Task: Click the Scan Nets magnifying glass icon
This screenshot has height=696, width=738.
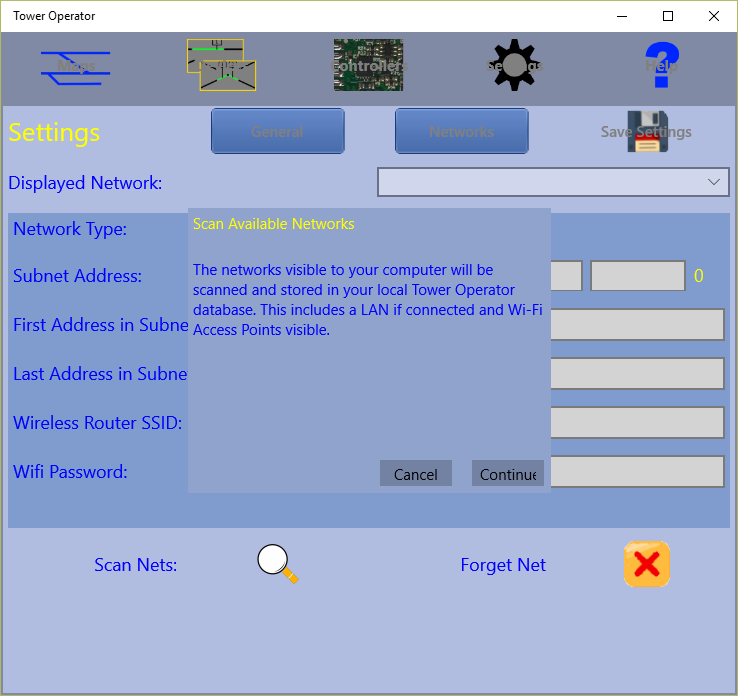Action: pyautogui.click(x=277, y=564)
